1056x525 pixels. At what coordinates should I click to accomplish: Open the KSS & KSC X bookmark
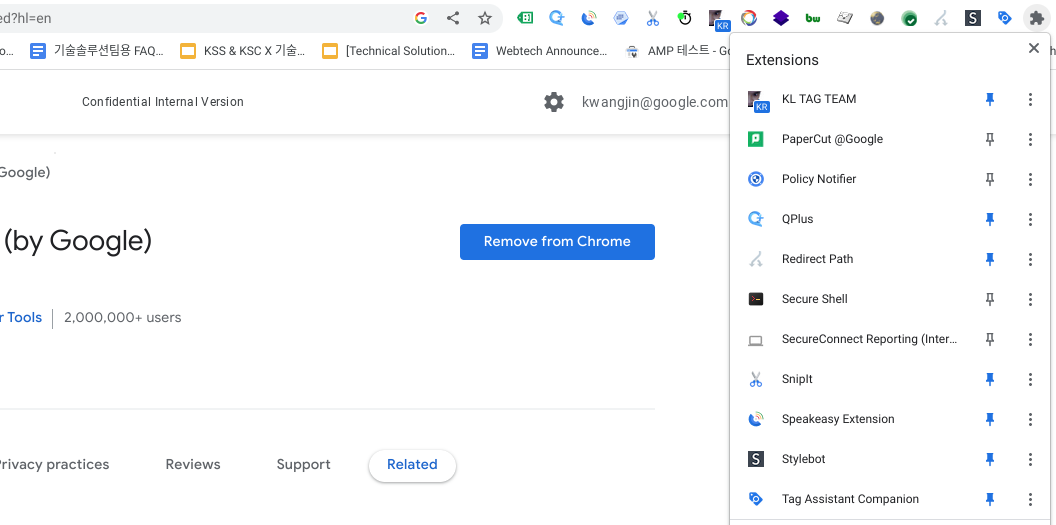point(243,50)
